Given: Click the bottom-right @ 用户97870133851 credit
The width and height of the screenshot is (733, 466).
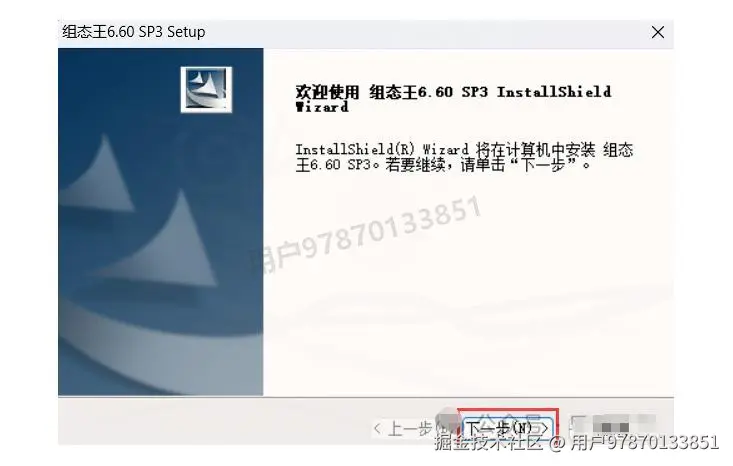Looking at the screenshot, I should click(633, 442).
